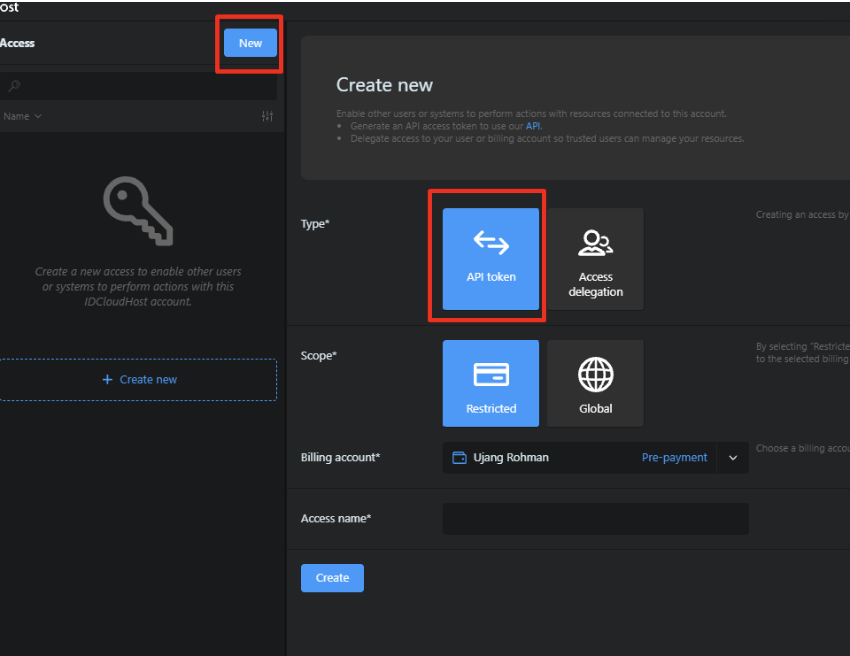Click the API link in the description
Screen dimensions: 850x656
[x=533, y=126]
